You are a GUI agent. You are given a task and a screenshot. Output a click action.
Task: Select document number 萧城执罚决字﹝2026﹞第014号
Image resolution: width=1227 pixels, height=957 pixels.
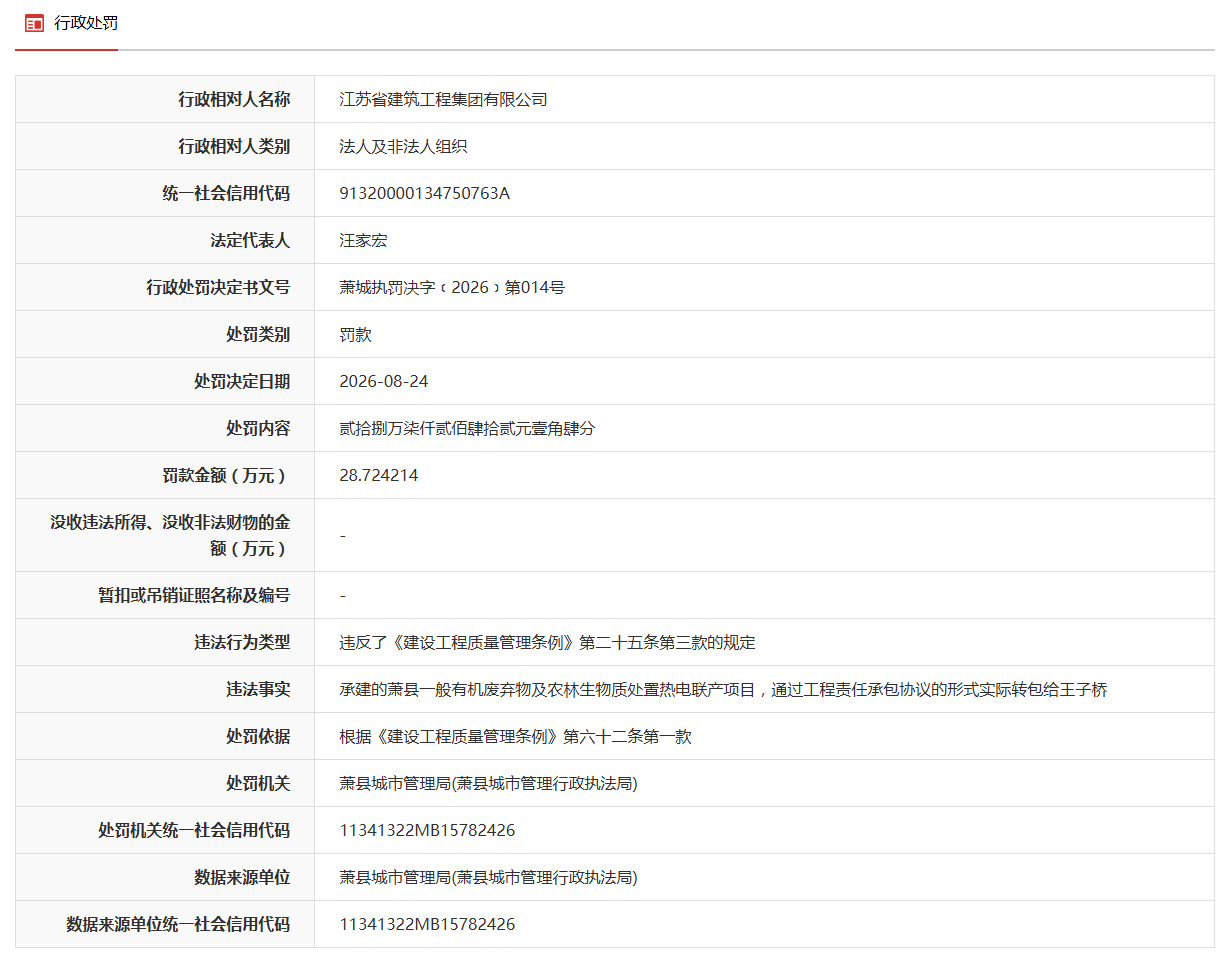point(452,287)
